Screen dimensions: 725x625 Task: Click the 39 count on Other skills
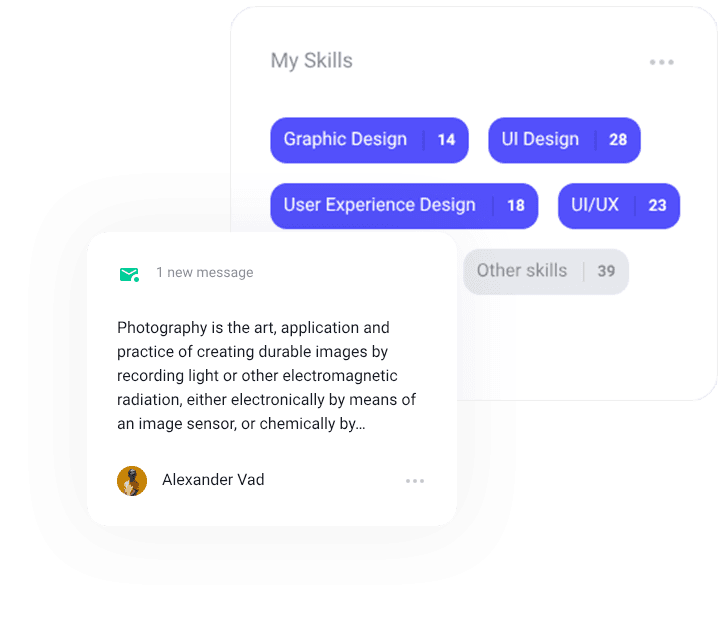[606, 272]
